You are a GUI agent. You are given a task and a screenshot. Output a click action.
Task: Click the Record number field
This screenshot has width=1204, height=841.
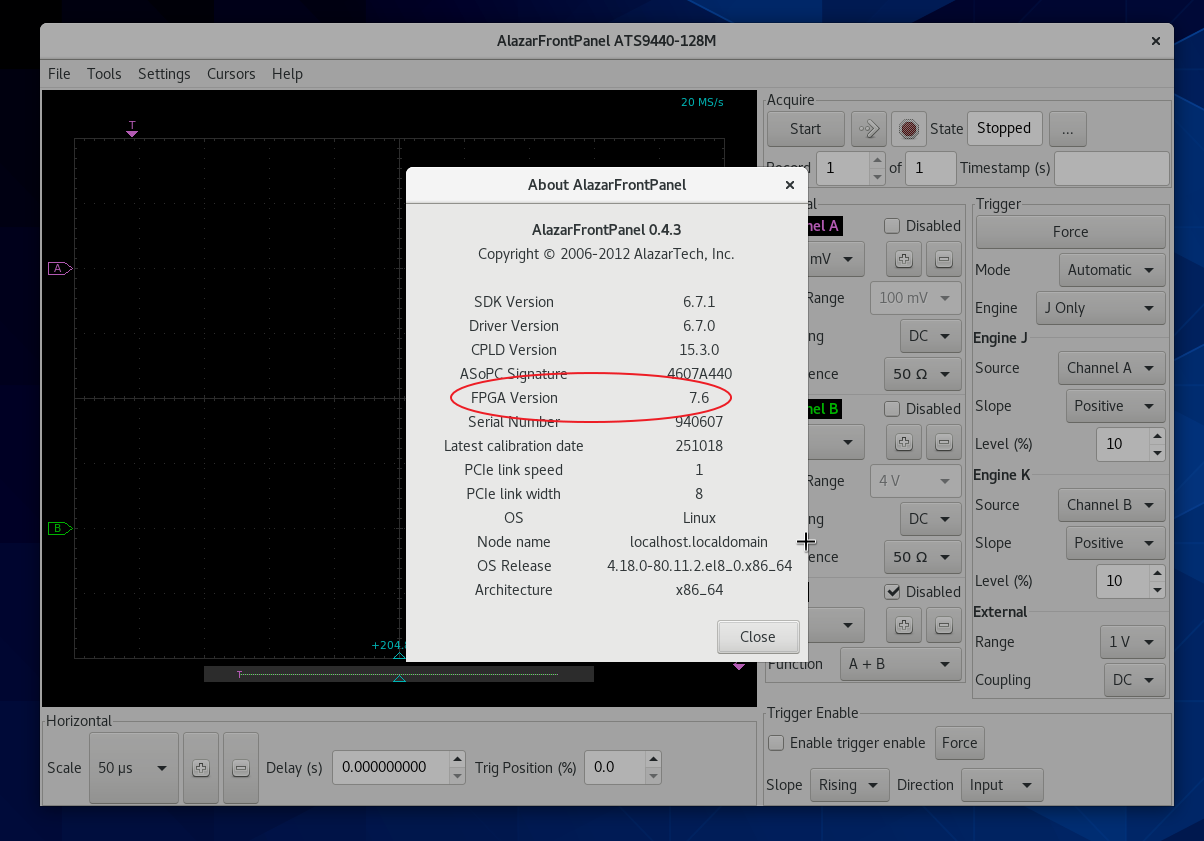pyautogui.click(x=843, y=168)
